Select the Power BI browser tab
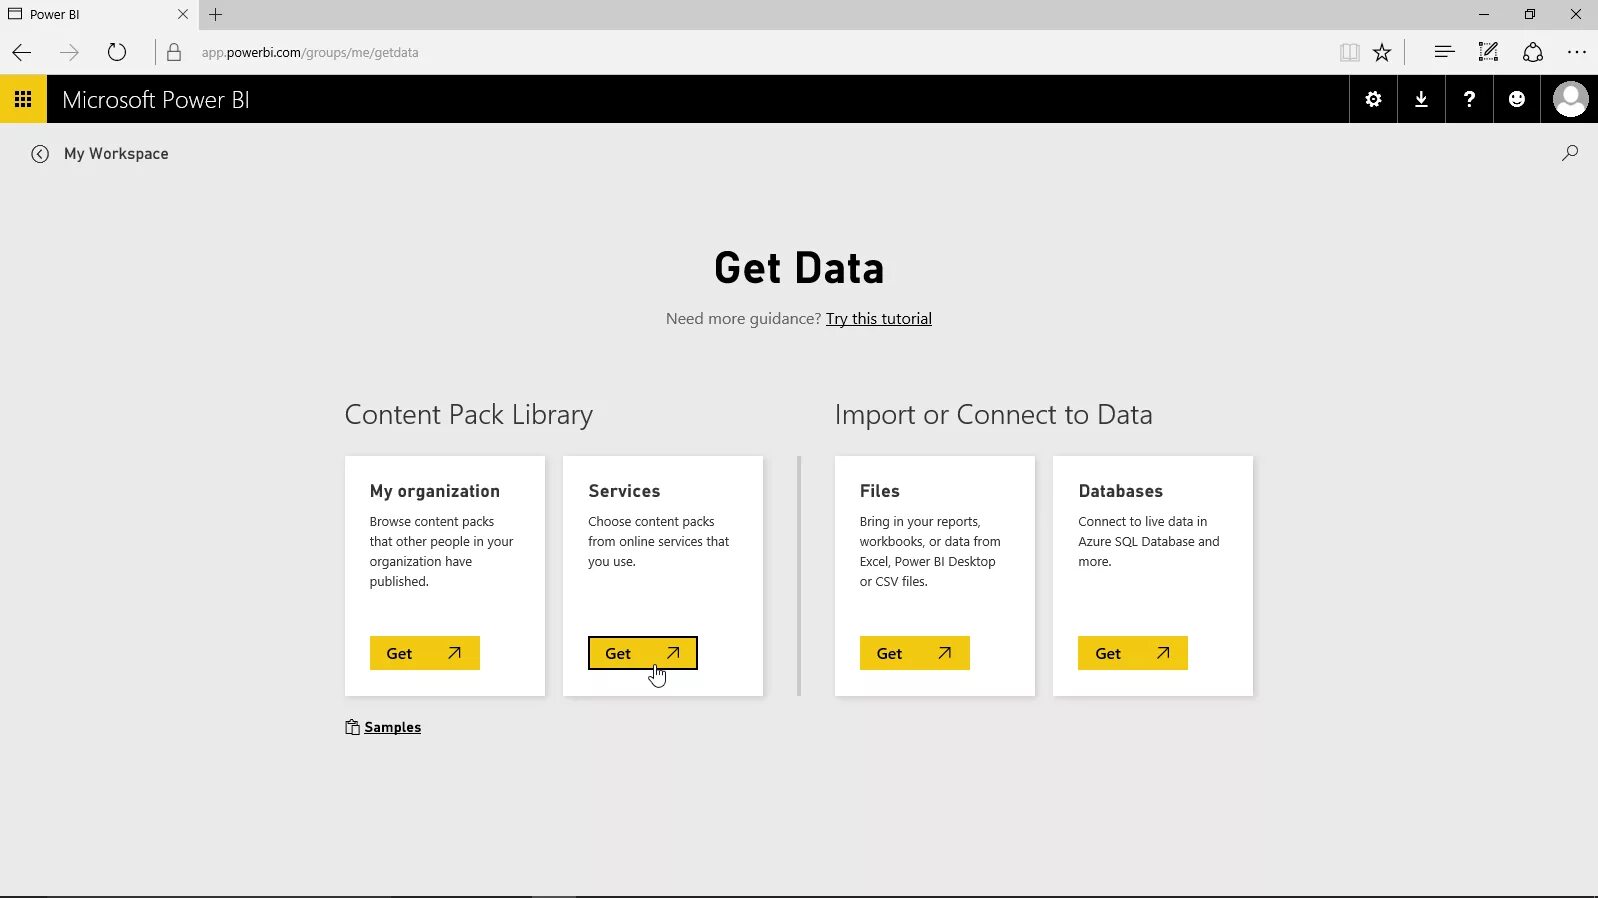1598x898 pixels. 98,14
